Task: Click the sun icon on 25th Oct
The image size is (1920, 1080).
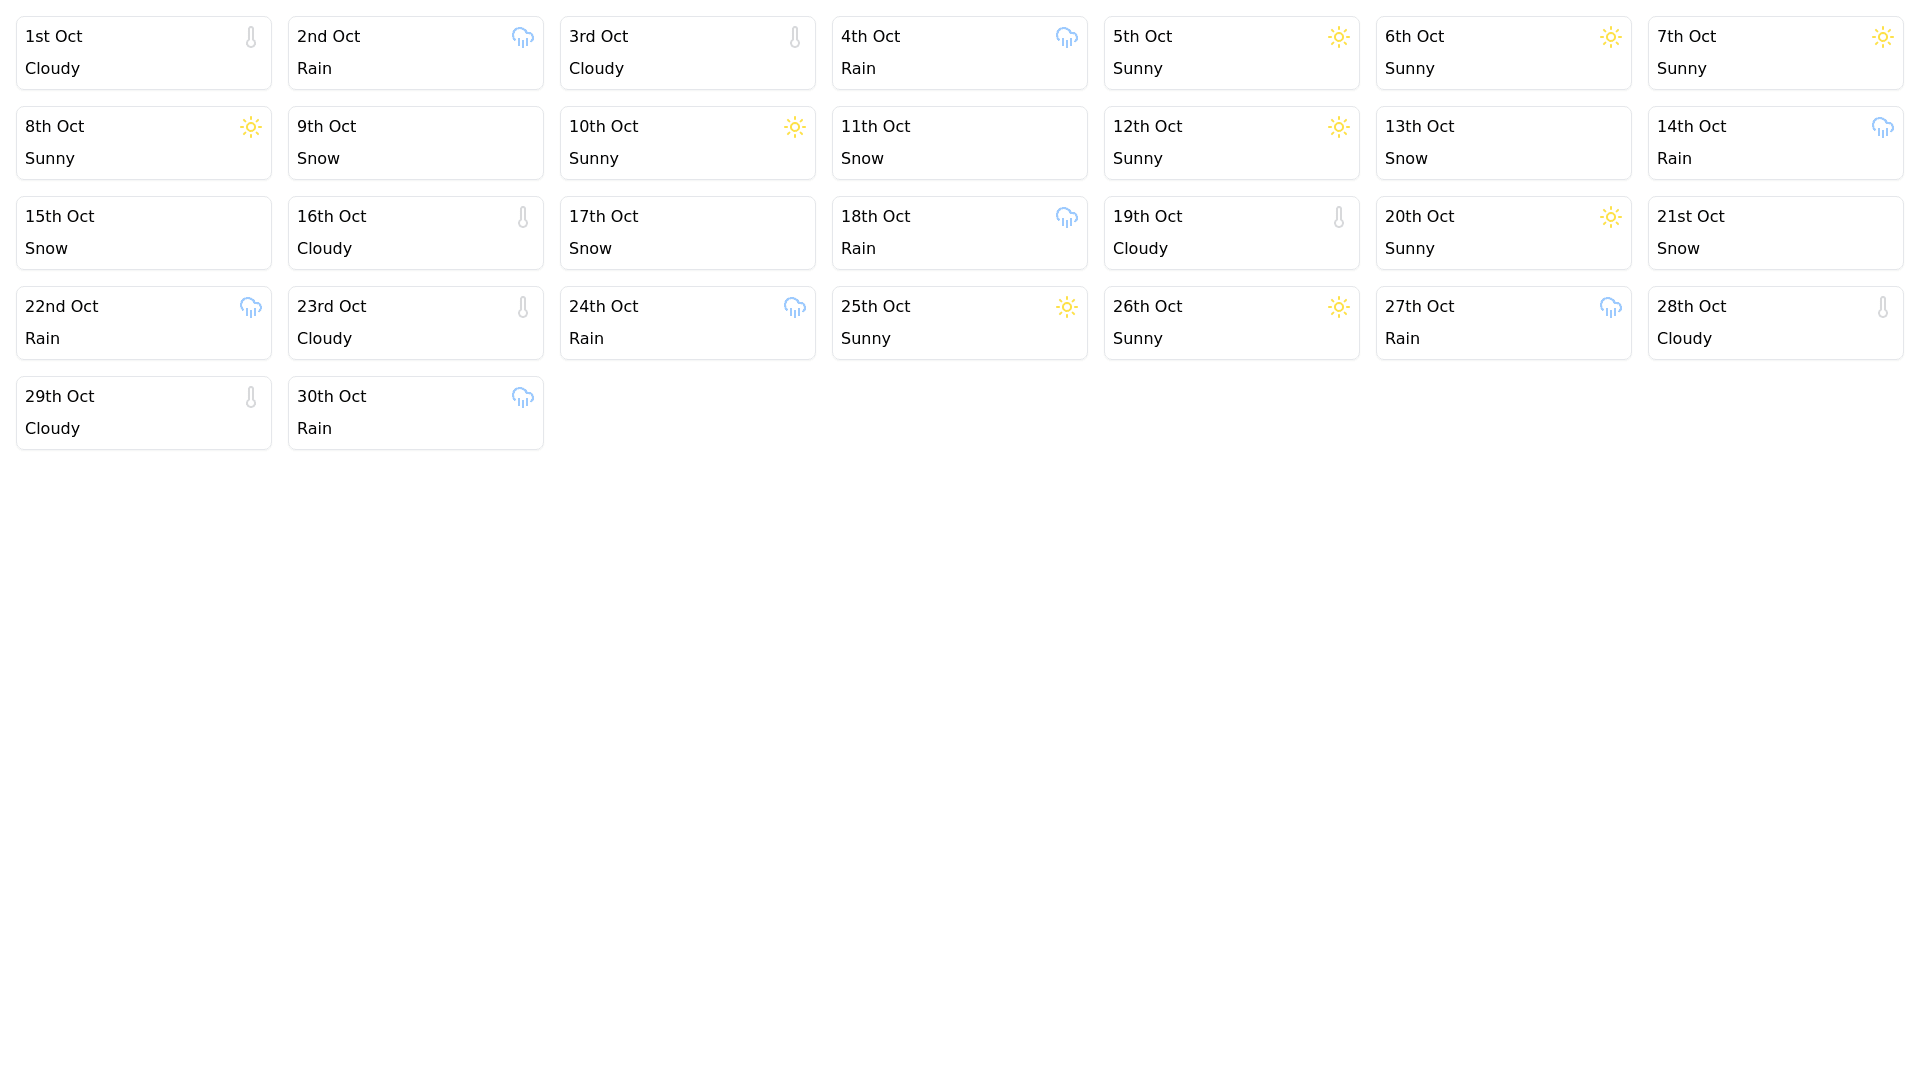Action: [1067, 307]
